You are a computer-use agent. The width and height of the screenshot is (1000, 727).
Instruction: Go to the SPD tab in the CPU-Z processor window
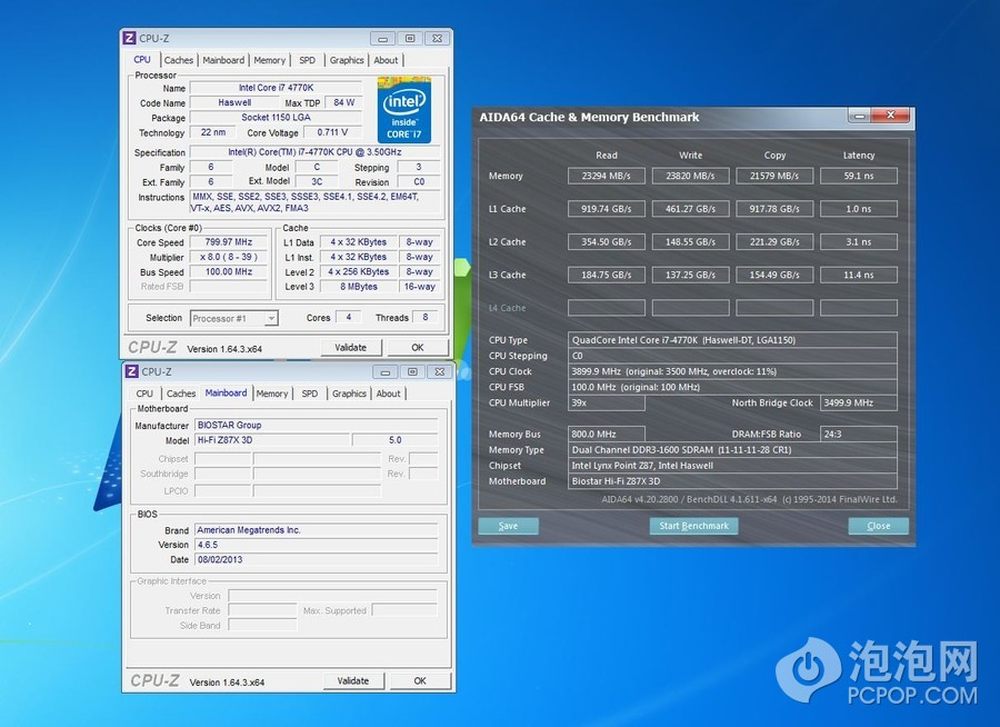[x=307, y=60]
